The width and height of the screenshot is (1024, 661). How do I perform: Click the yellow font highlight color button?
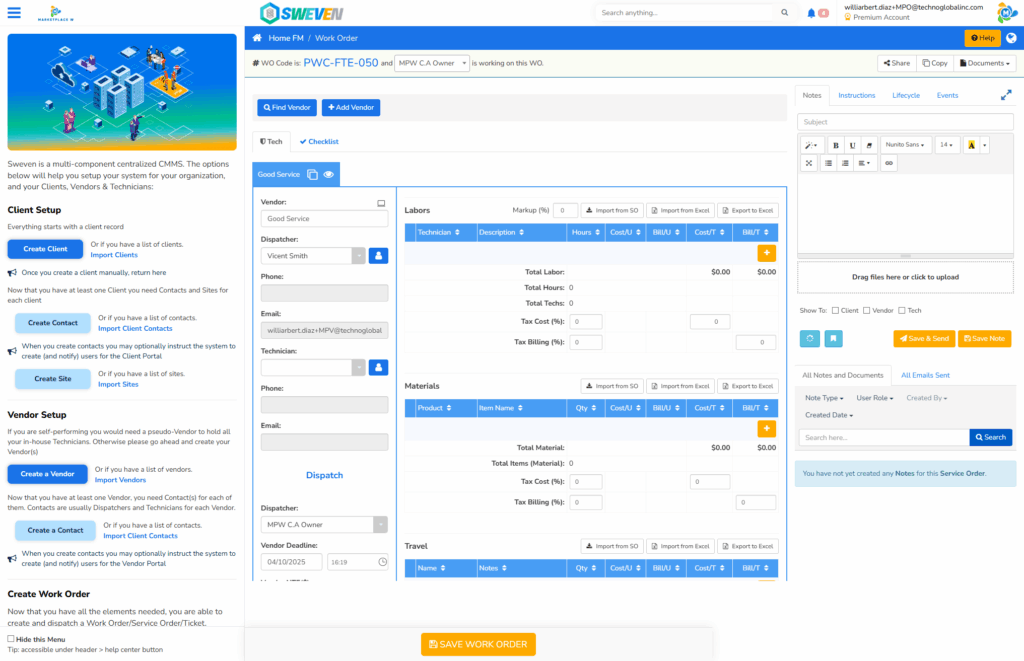[971, 145]
